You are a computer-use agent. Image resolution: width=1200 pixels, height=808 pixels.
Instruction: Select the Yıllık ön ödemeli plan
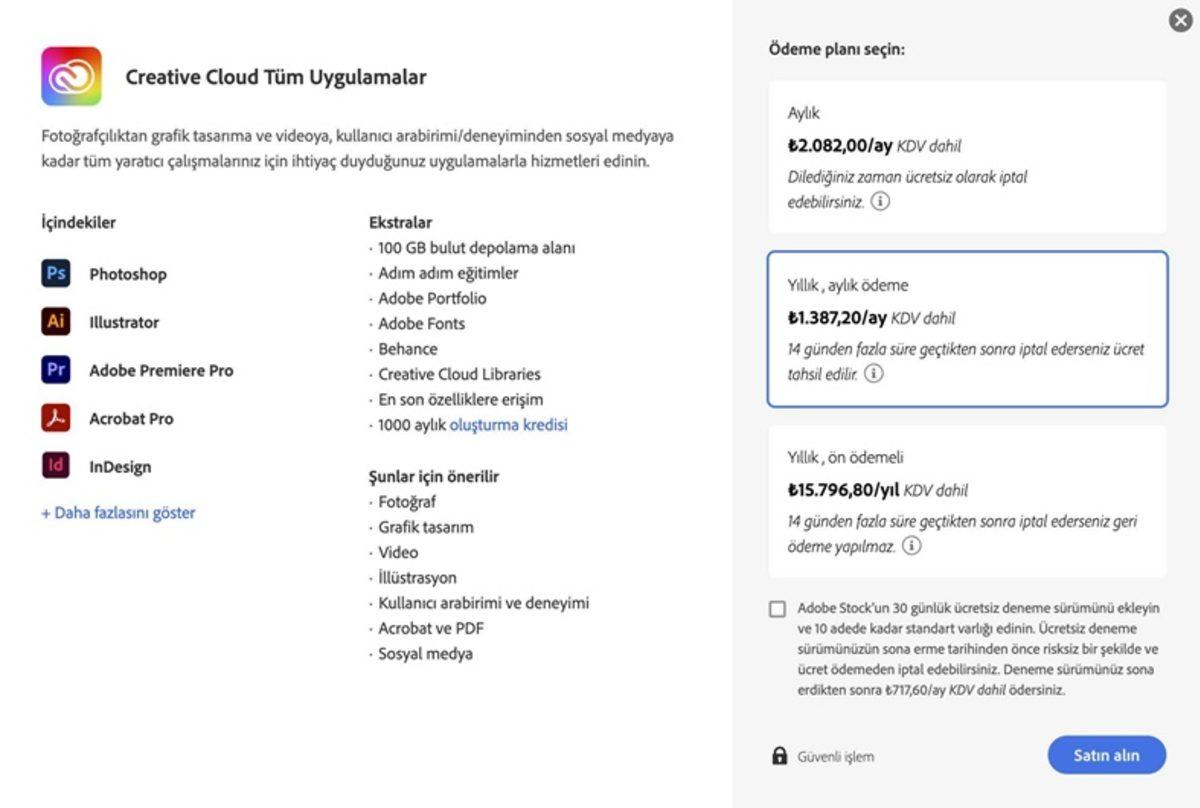click(x=966, y=502)
